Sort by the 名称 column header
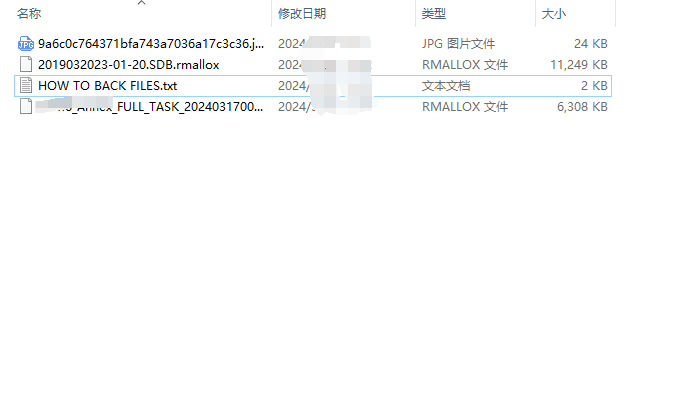The image size is (684, 408). click(29, 14)
